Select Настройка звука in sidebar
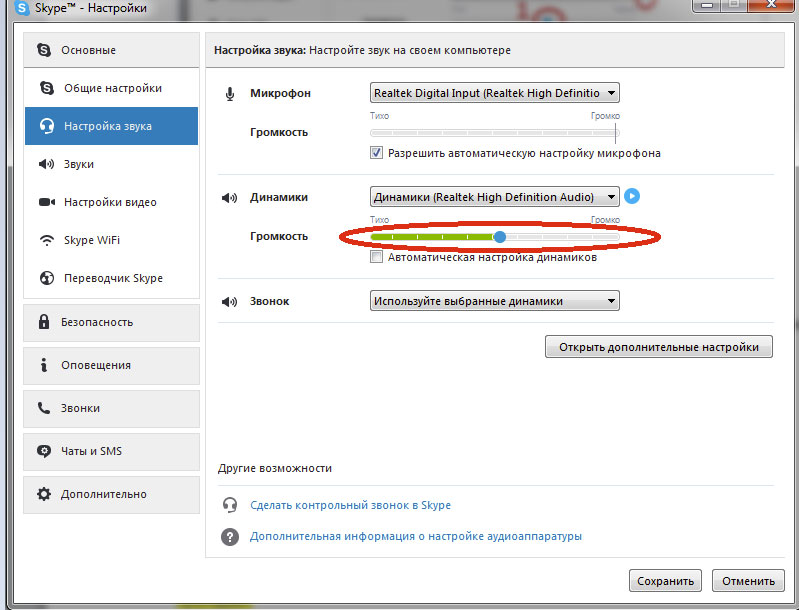 coord(111,126)
